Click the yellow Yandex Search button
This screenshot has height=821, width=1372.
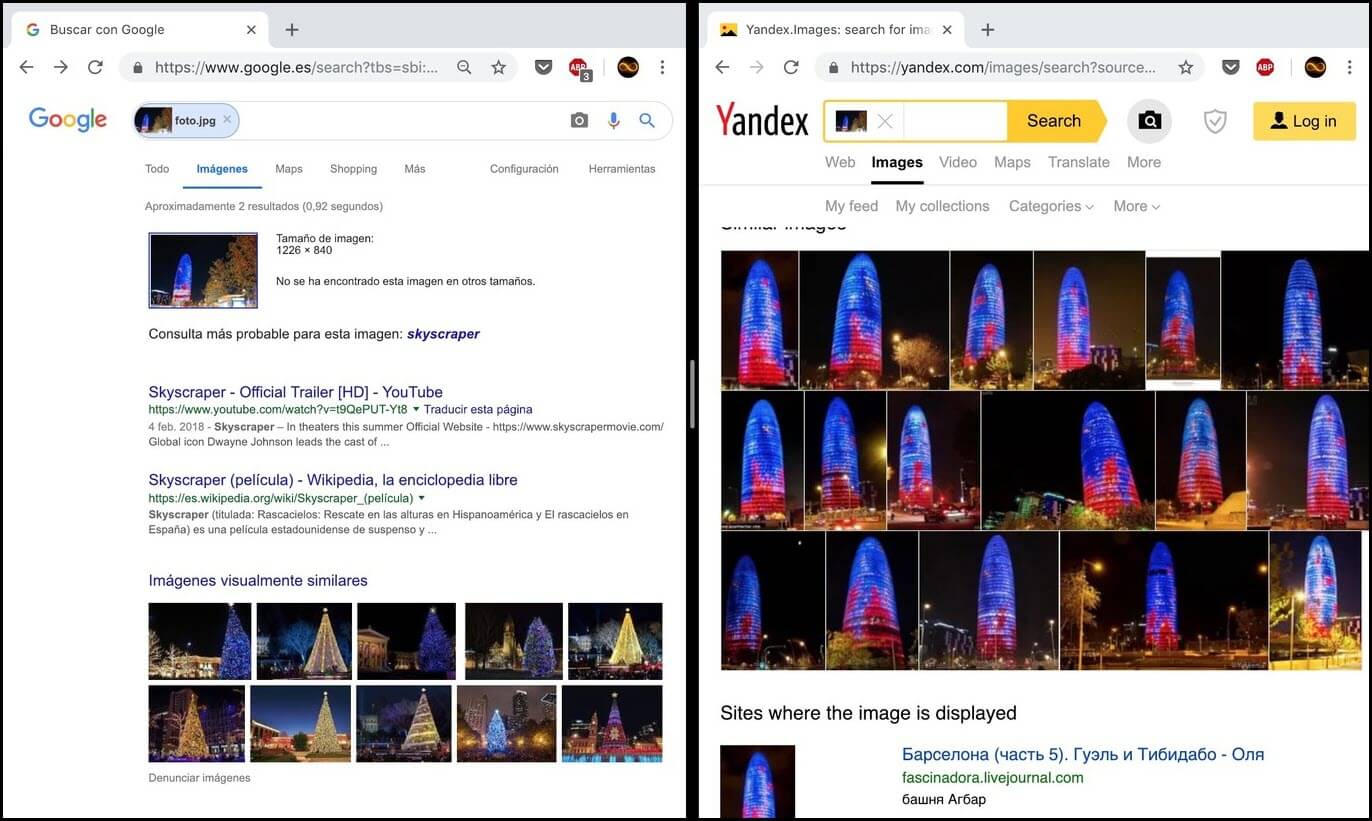1056,121
